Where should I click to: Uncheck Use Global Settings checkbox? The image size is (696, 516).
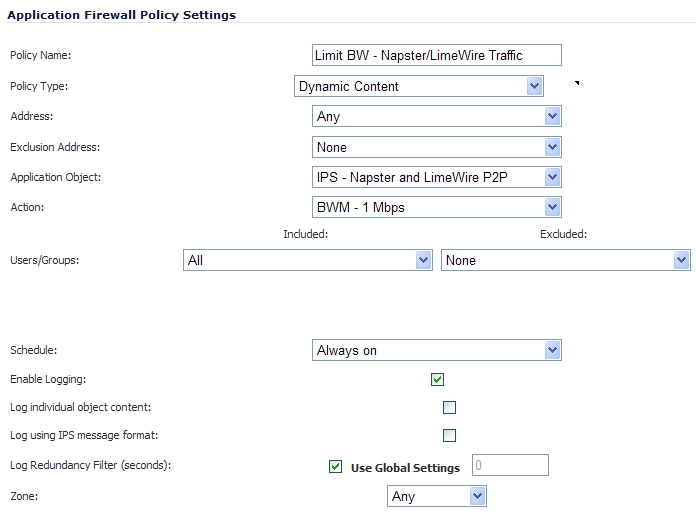(335, 467)
